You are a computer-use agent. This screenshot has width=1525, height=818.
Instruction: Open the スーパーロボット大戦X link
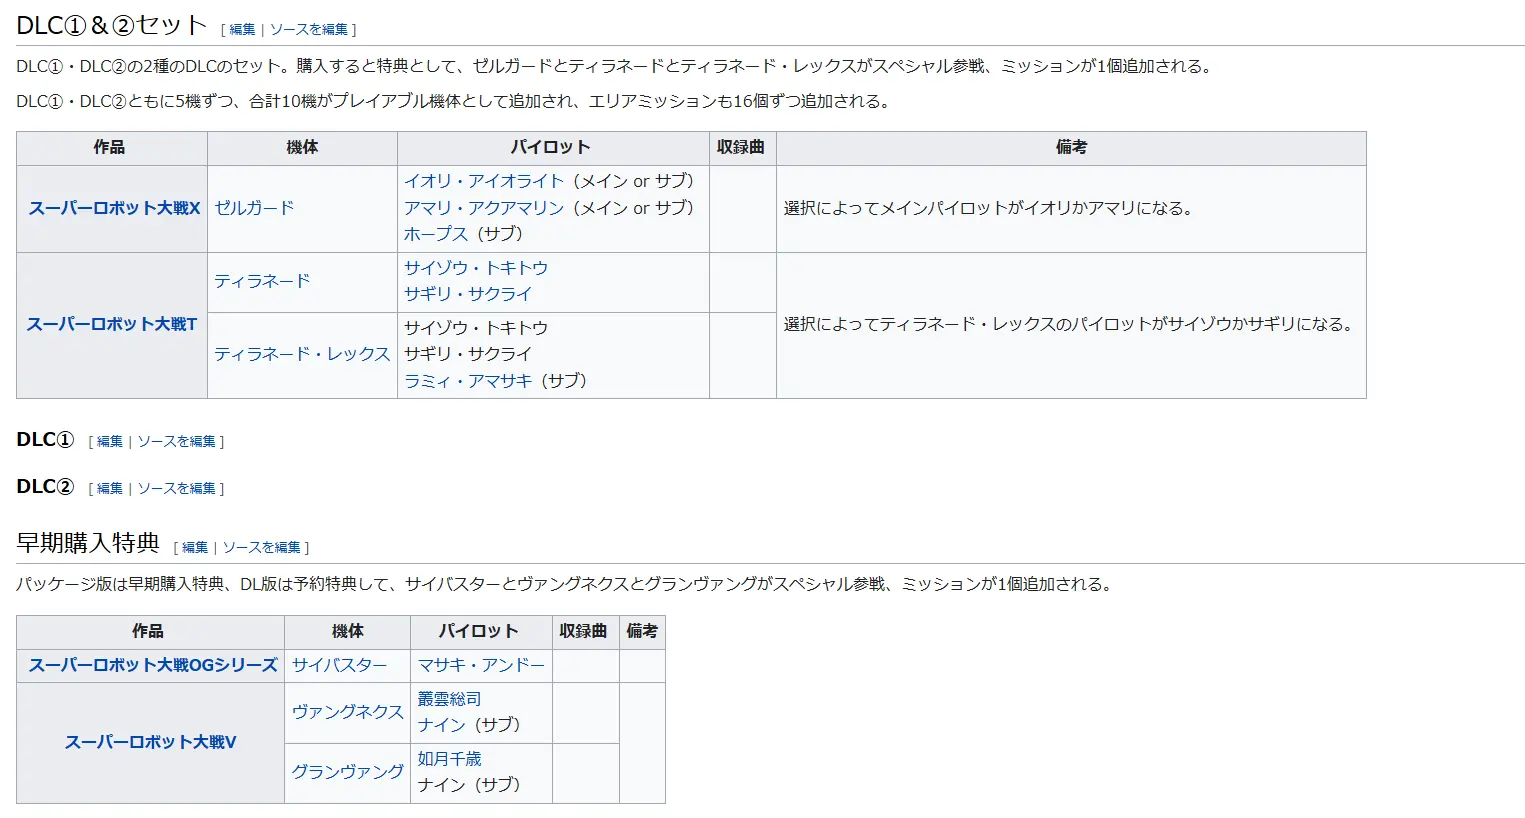(x=114, y=208)
